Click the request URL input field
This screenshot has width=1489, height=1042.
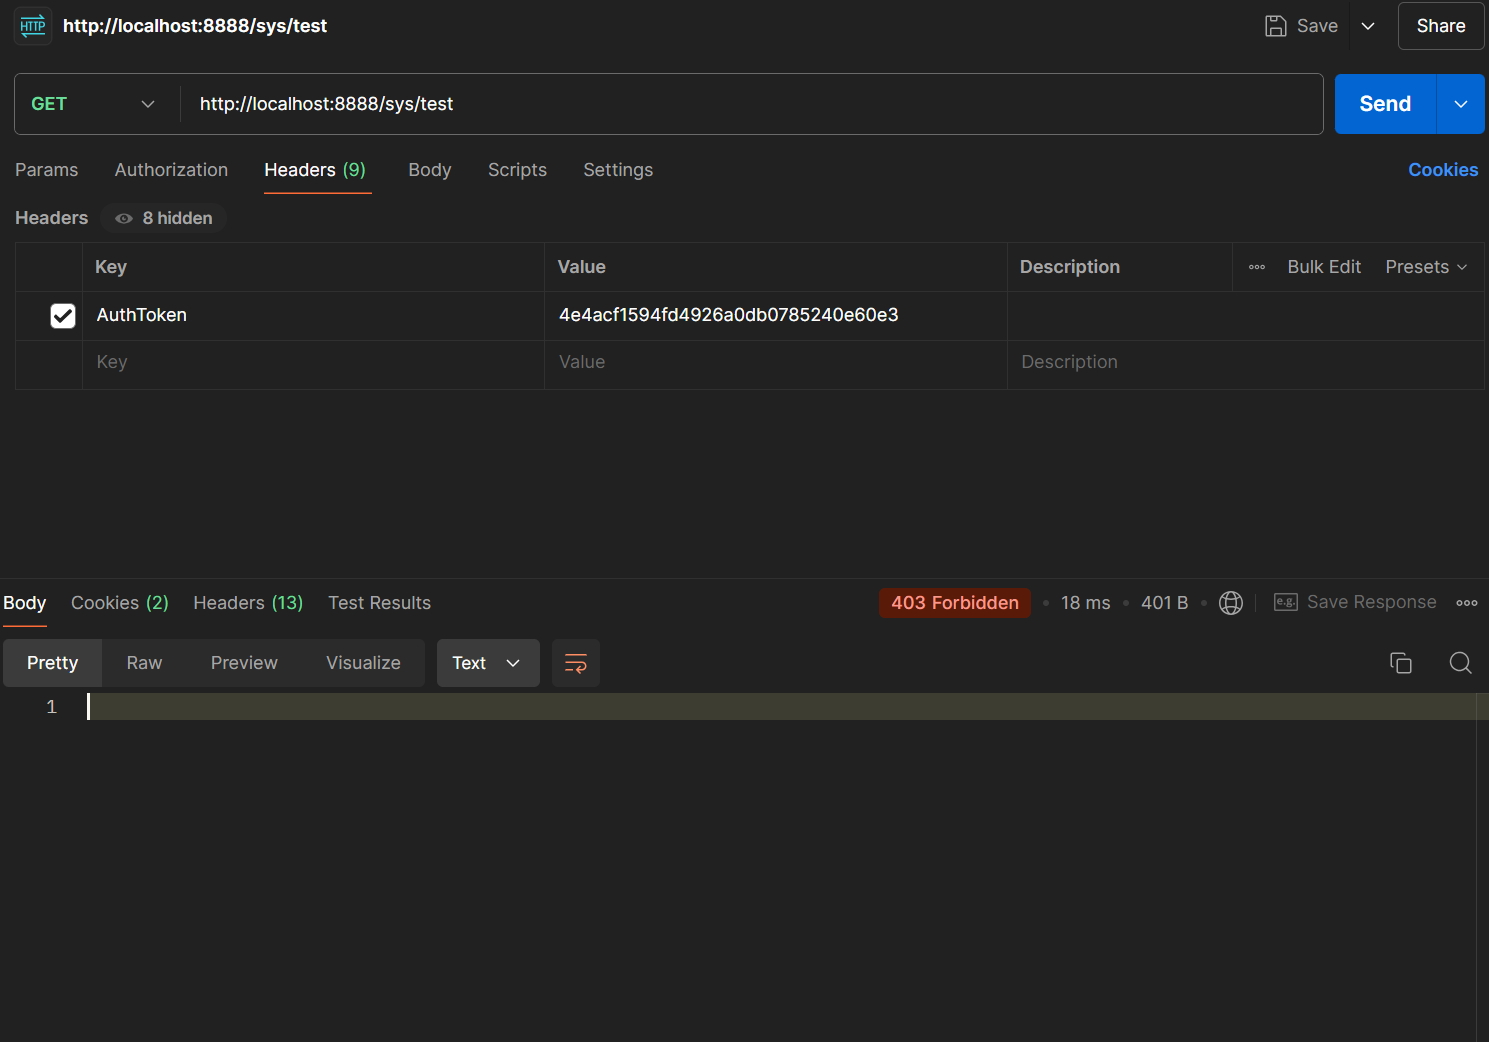pyautogui.click(x=750, y=104)
